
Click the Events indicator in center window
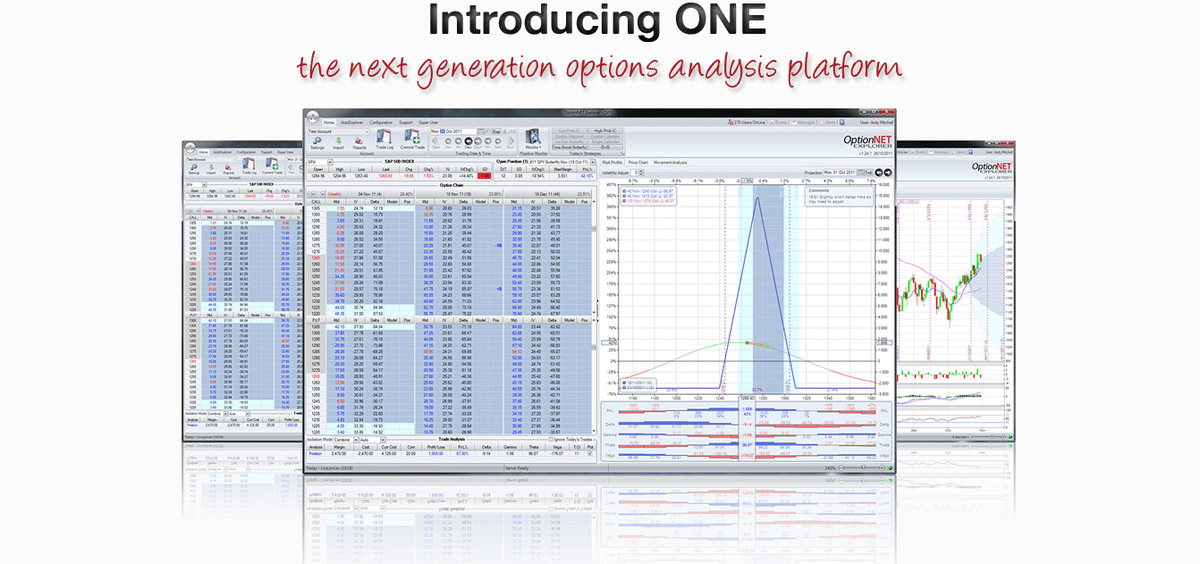[778, 122]
